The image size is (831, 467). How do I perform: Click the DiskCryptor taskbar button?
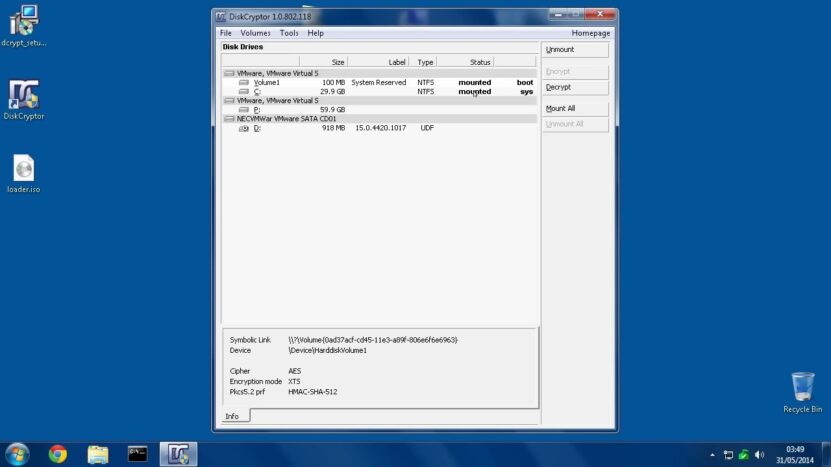(x=179, y=454)
